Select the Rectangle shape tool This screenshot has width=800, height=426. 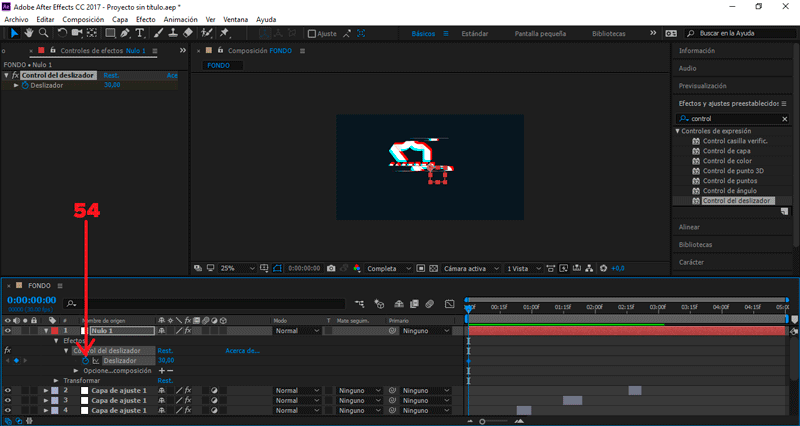(110, 33)
